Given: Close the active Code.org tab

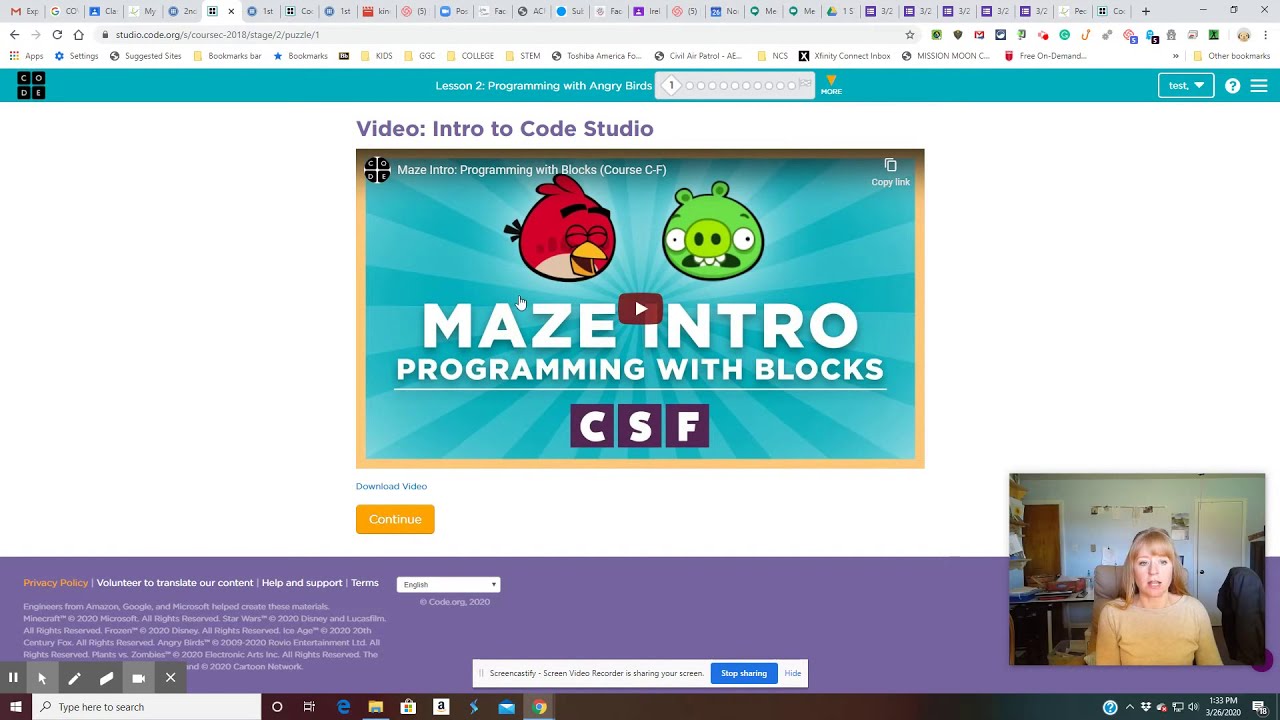Looking at the screenshot, I should pyautogui.click(x=231, y=11).
